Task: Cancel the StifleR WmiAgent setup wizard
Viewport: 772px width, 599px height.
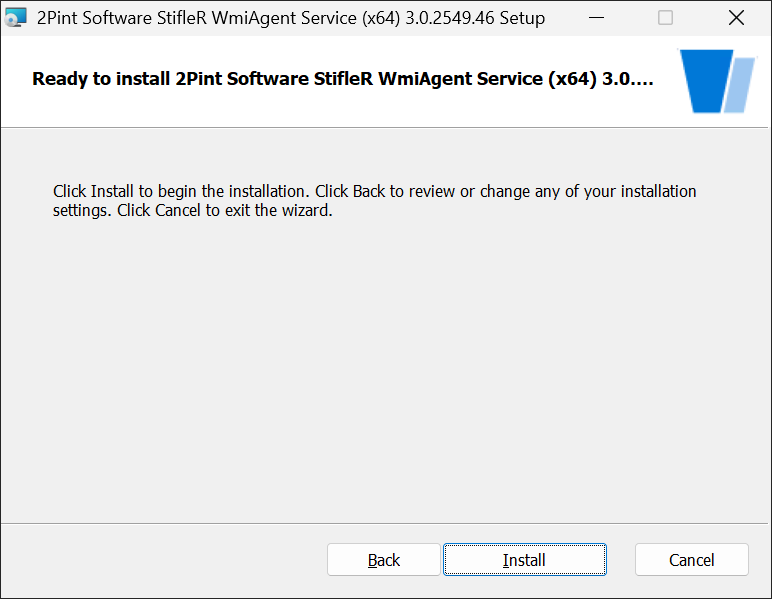Action: tap(691, 560)
